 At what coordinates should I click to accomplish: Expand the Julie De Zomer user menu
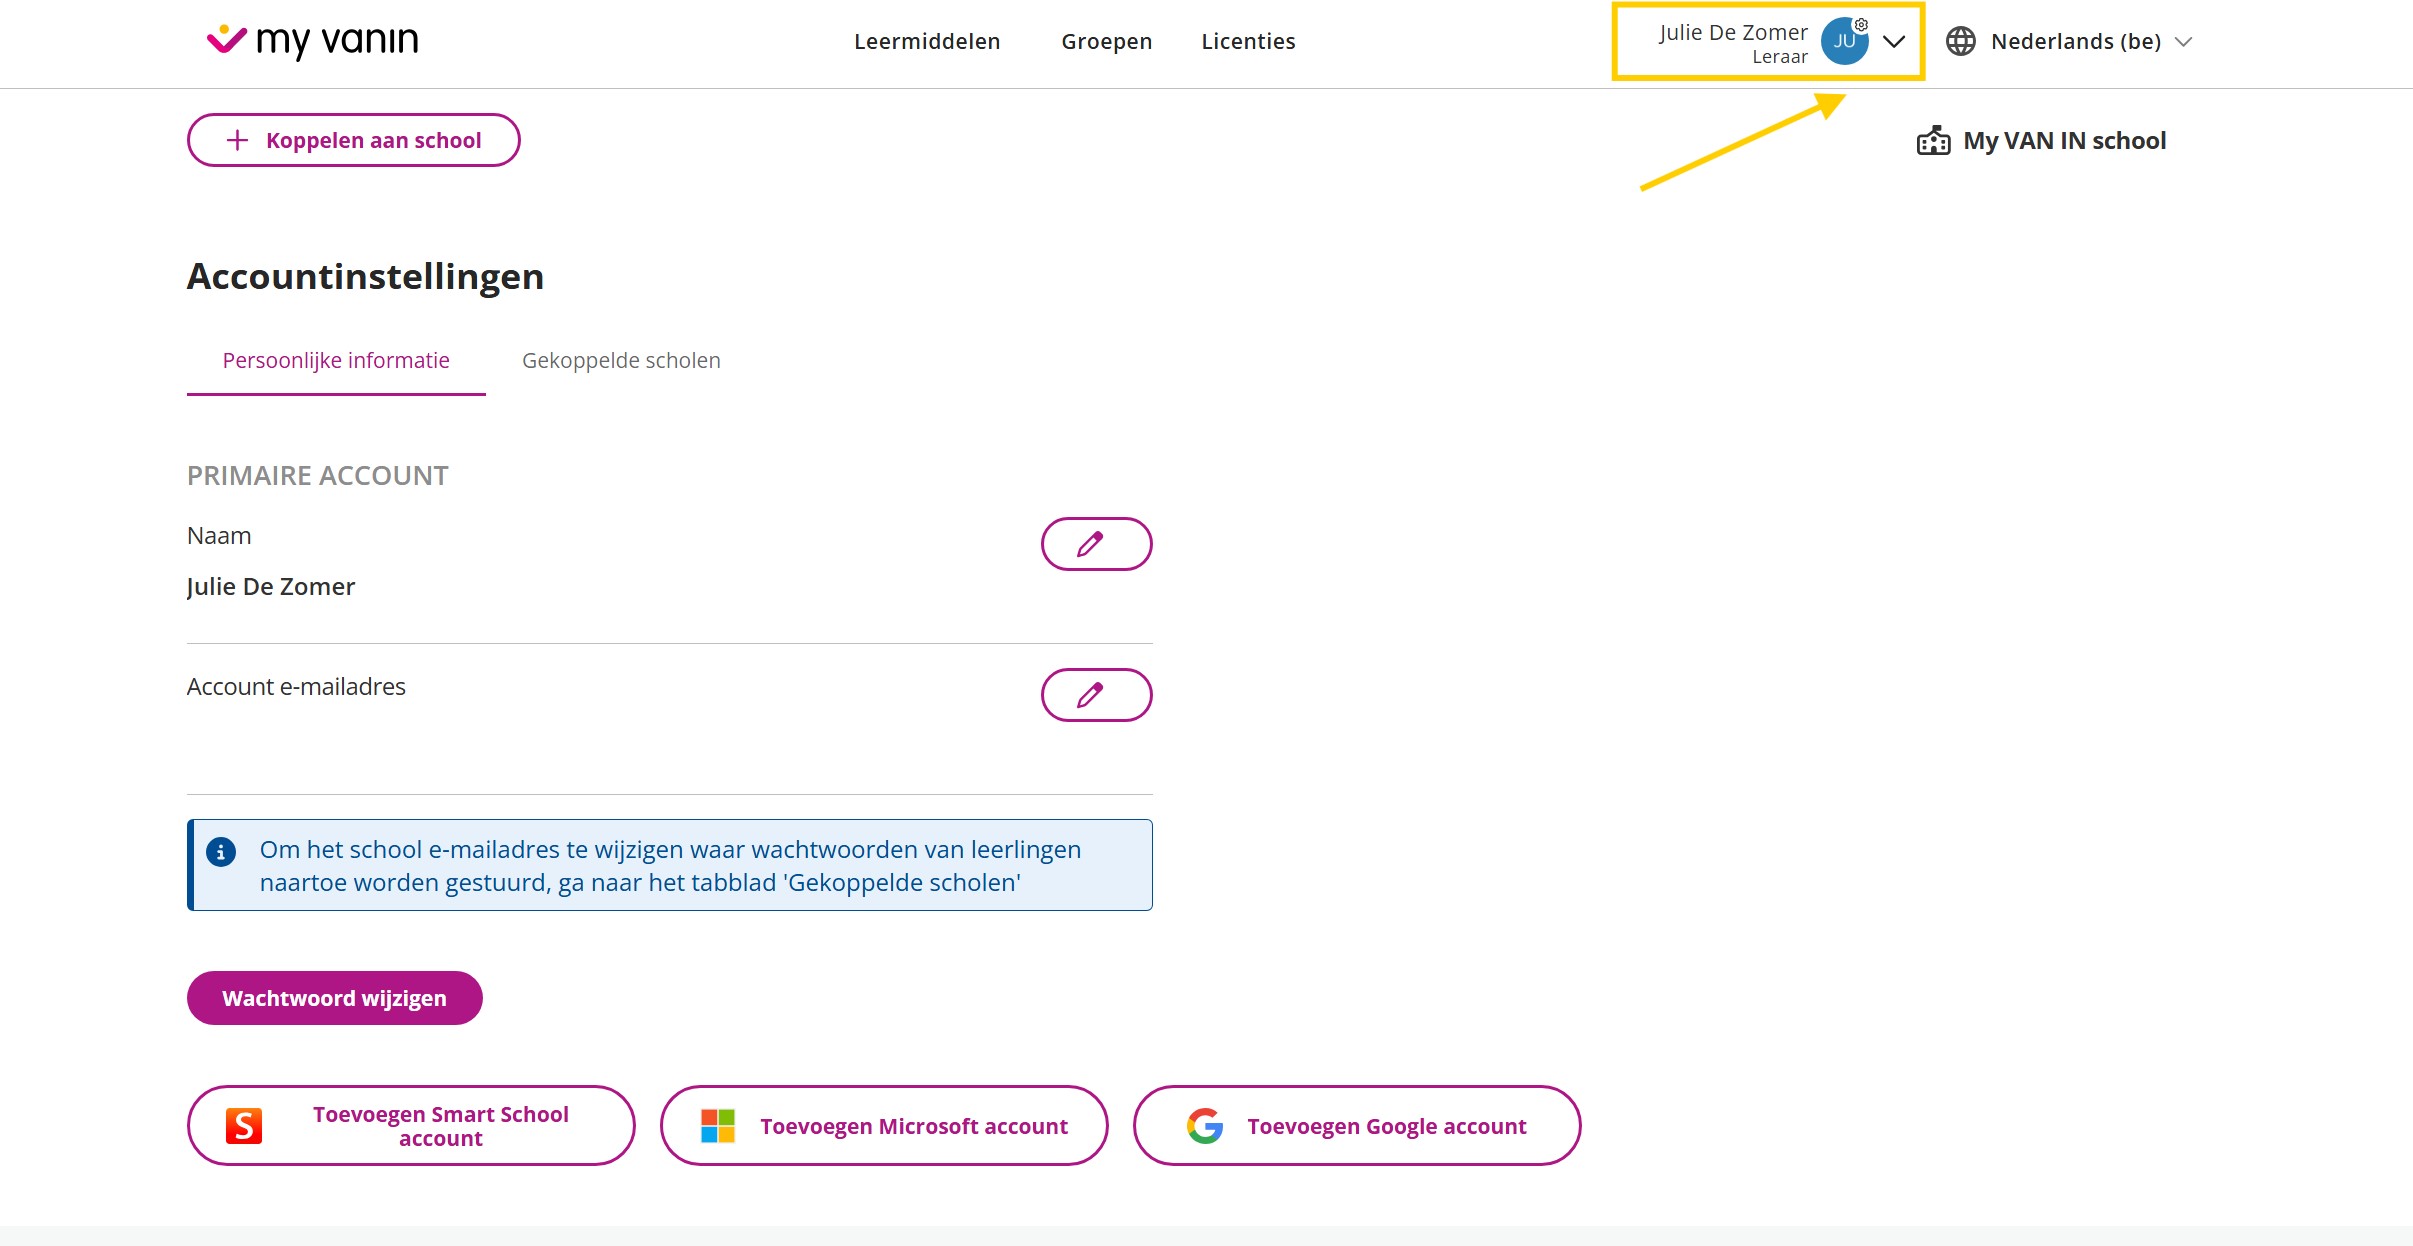[x=1893, y=42]
